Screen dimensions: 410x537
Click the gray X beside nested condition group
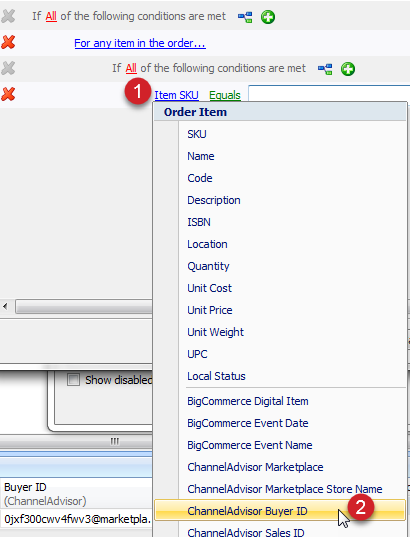pos(8,68)
